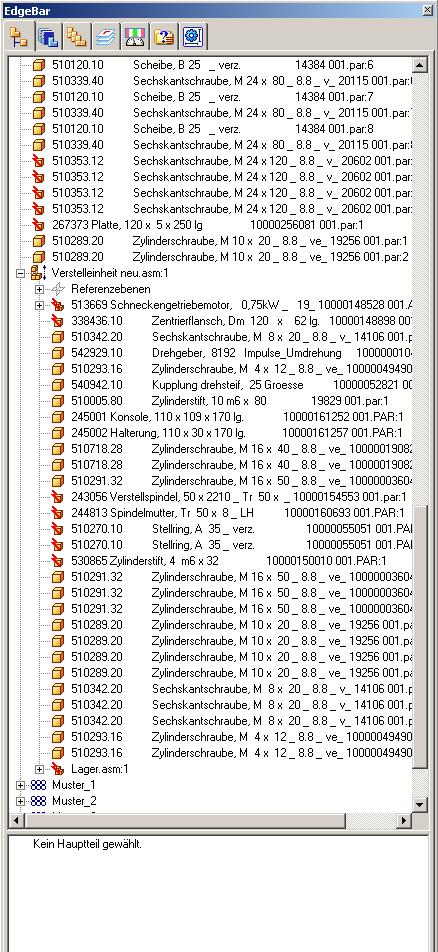Open the Assembly PathFinder tab
This screenshot has height=952, width=438.
tap(18, 38)
